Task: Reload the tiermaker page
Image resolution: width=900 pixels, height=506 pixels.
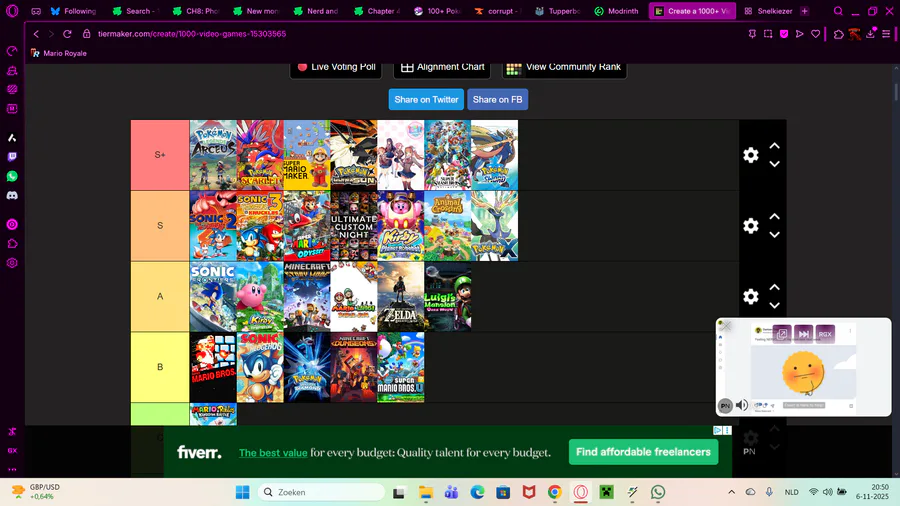Action: pos(67,34)
